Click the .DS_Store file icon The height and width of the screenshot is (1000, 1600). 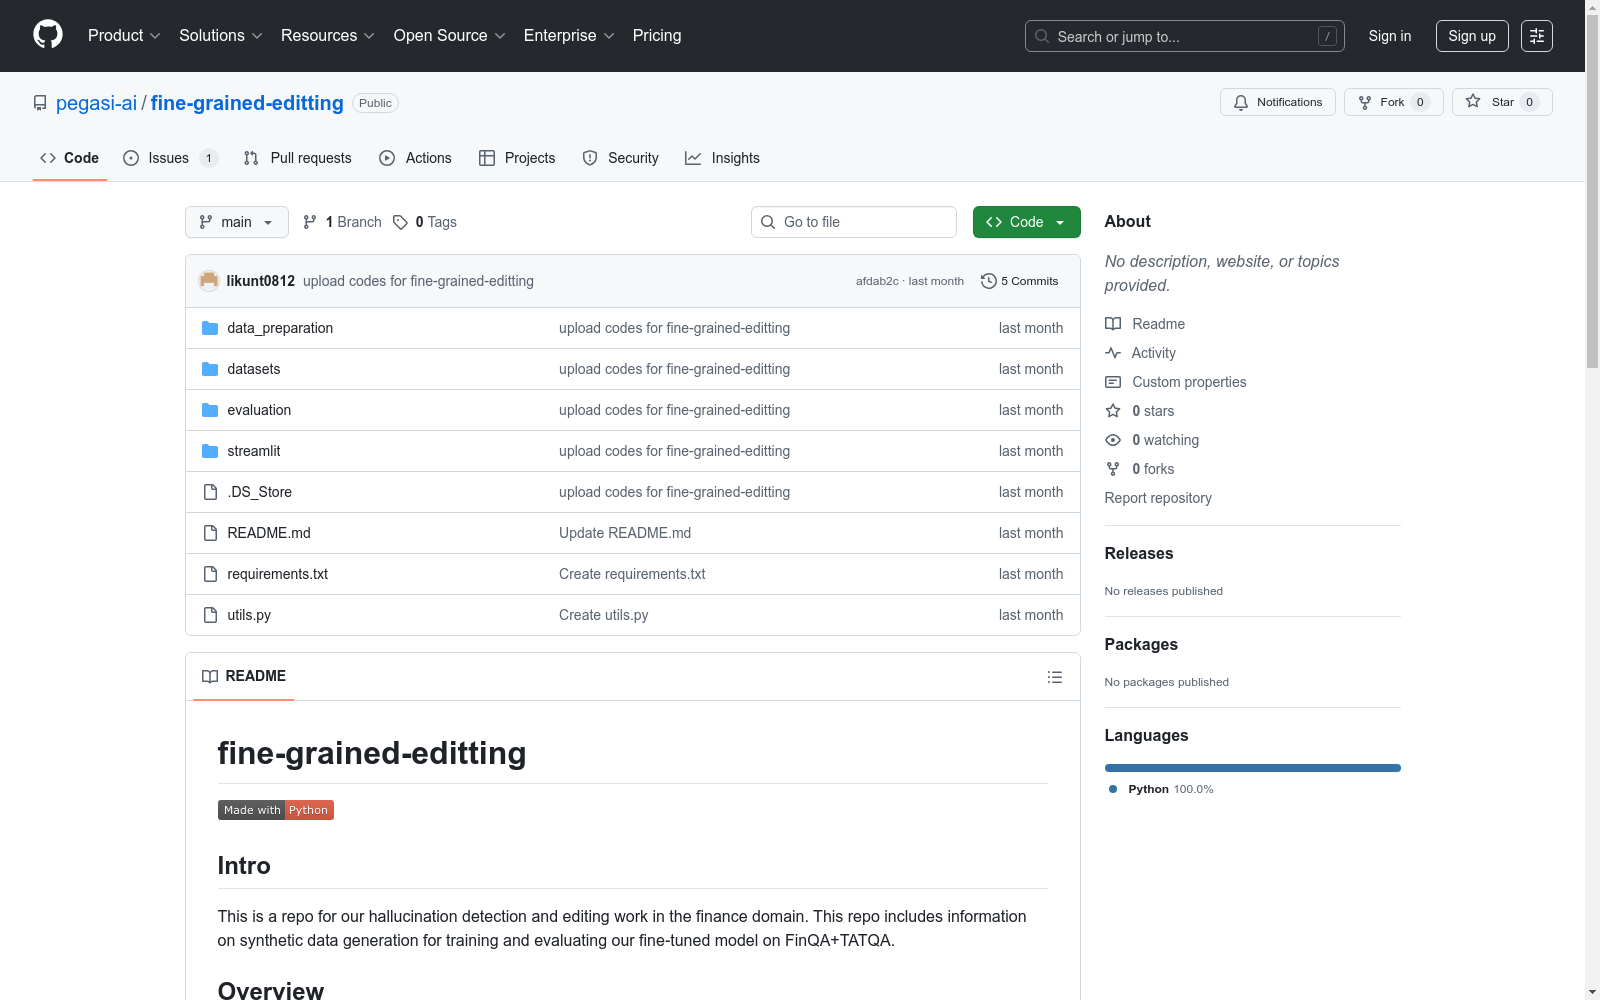pos(210,492)
